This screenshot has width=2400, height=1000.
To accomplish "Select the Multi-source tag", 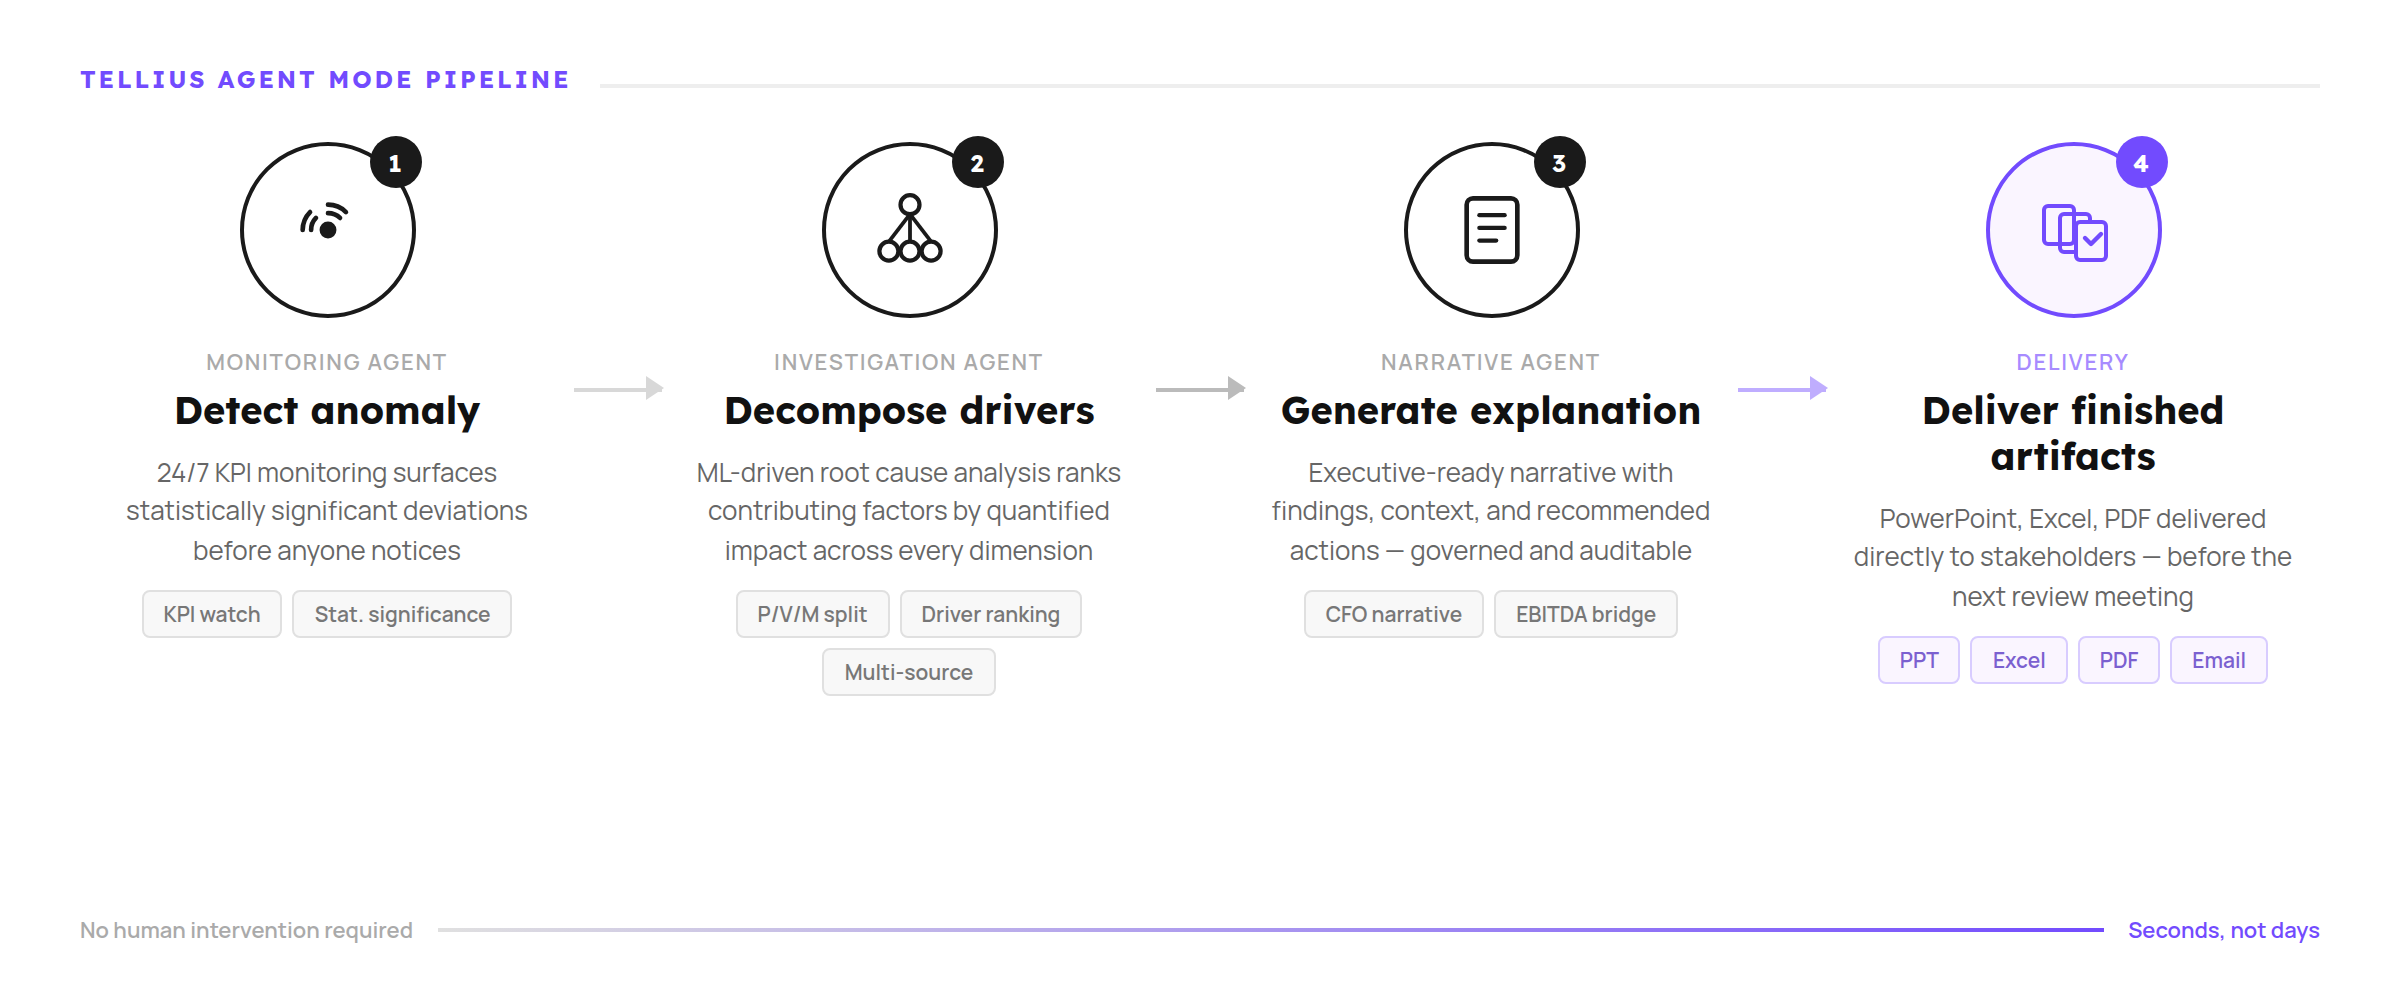I will (x=909, y=672).
